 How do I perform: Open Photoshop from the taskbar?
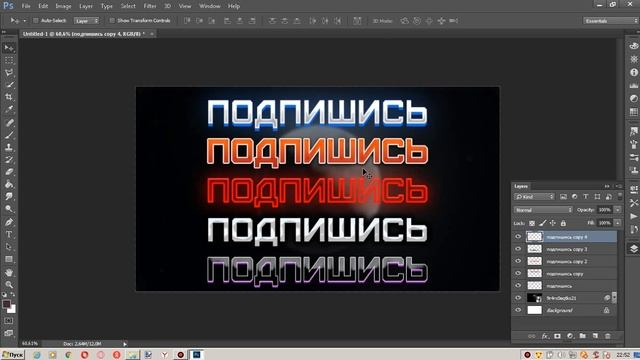coord(197,355)
